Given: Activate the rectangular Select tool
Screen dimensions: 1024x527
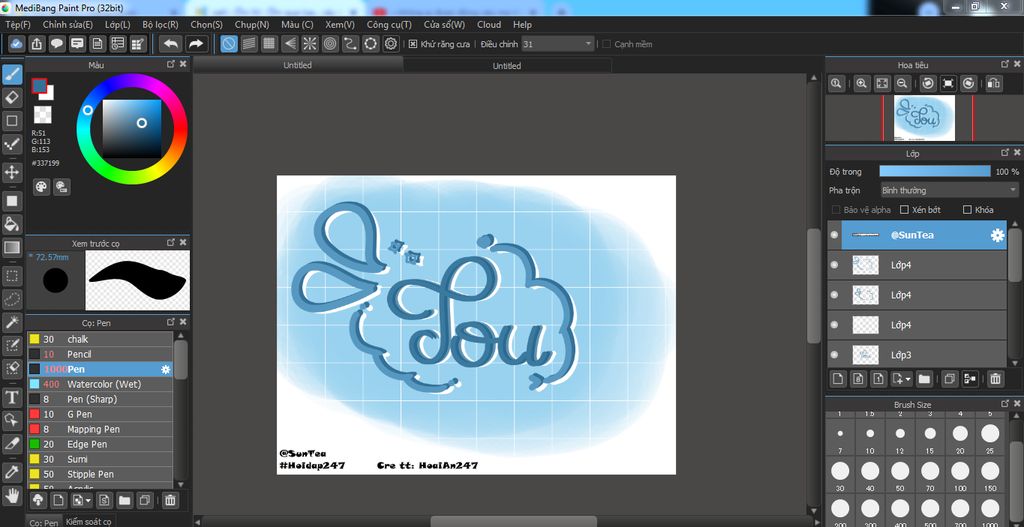Looking at the screenshot, I should (x=12, y=276).
